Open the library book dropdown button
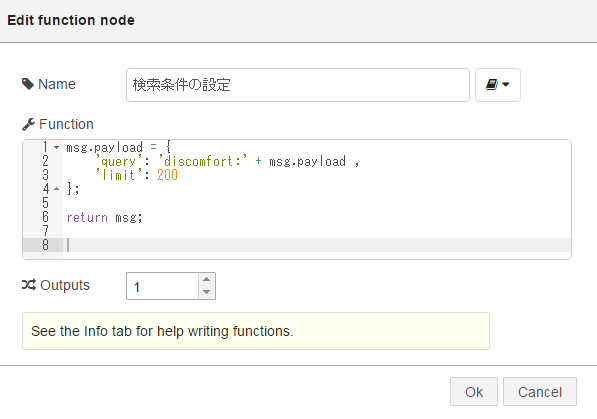Image resolution: width=597 pixels, height=419 pixels. coord(498,85)
